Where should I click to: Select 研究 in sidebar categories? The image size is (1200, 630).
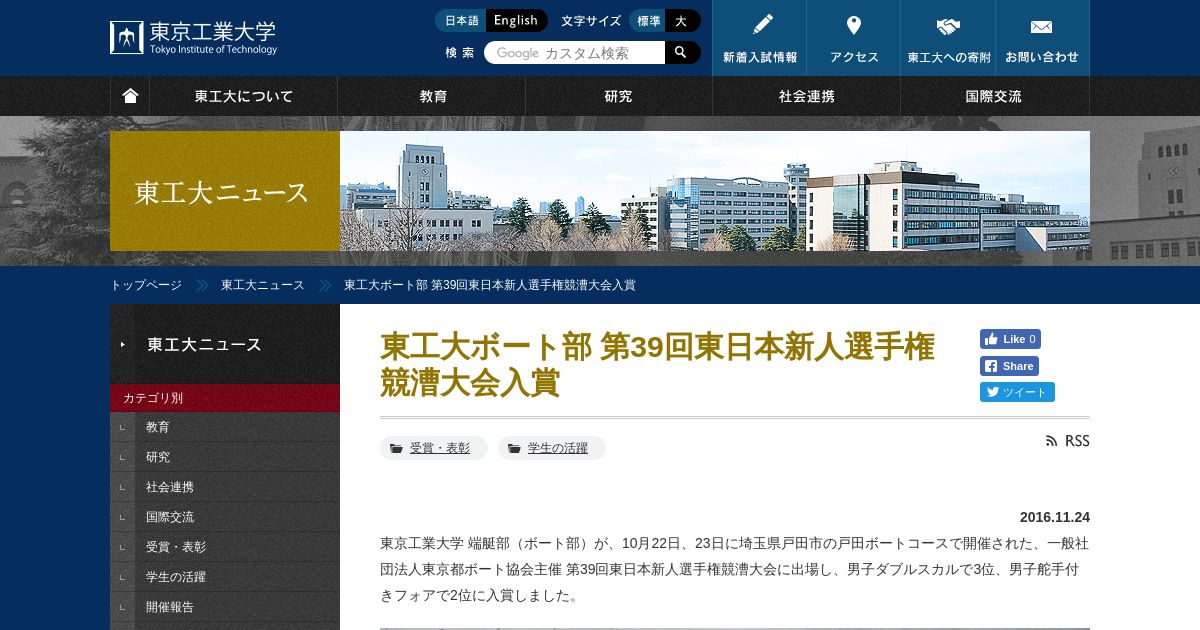click(225, 457)
